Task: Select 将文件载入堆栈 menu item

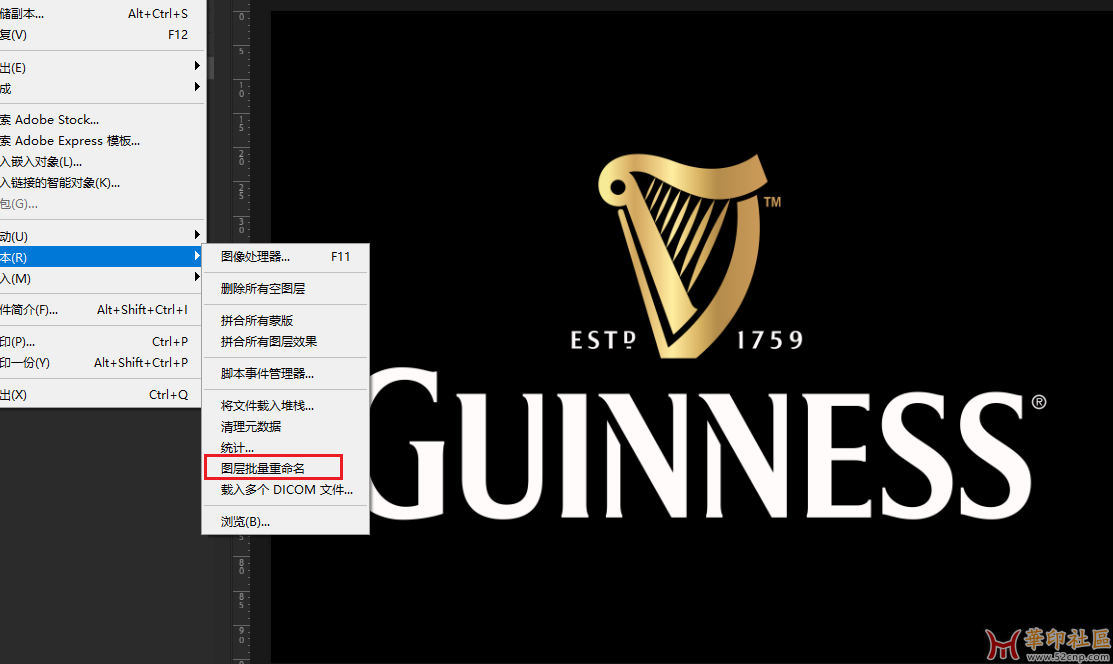Action: click(x=285, y=406)
